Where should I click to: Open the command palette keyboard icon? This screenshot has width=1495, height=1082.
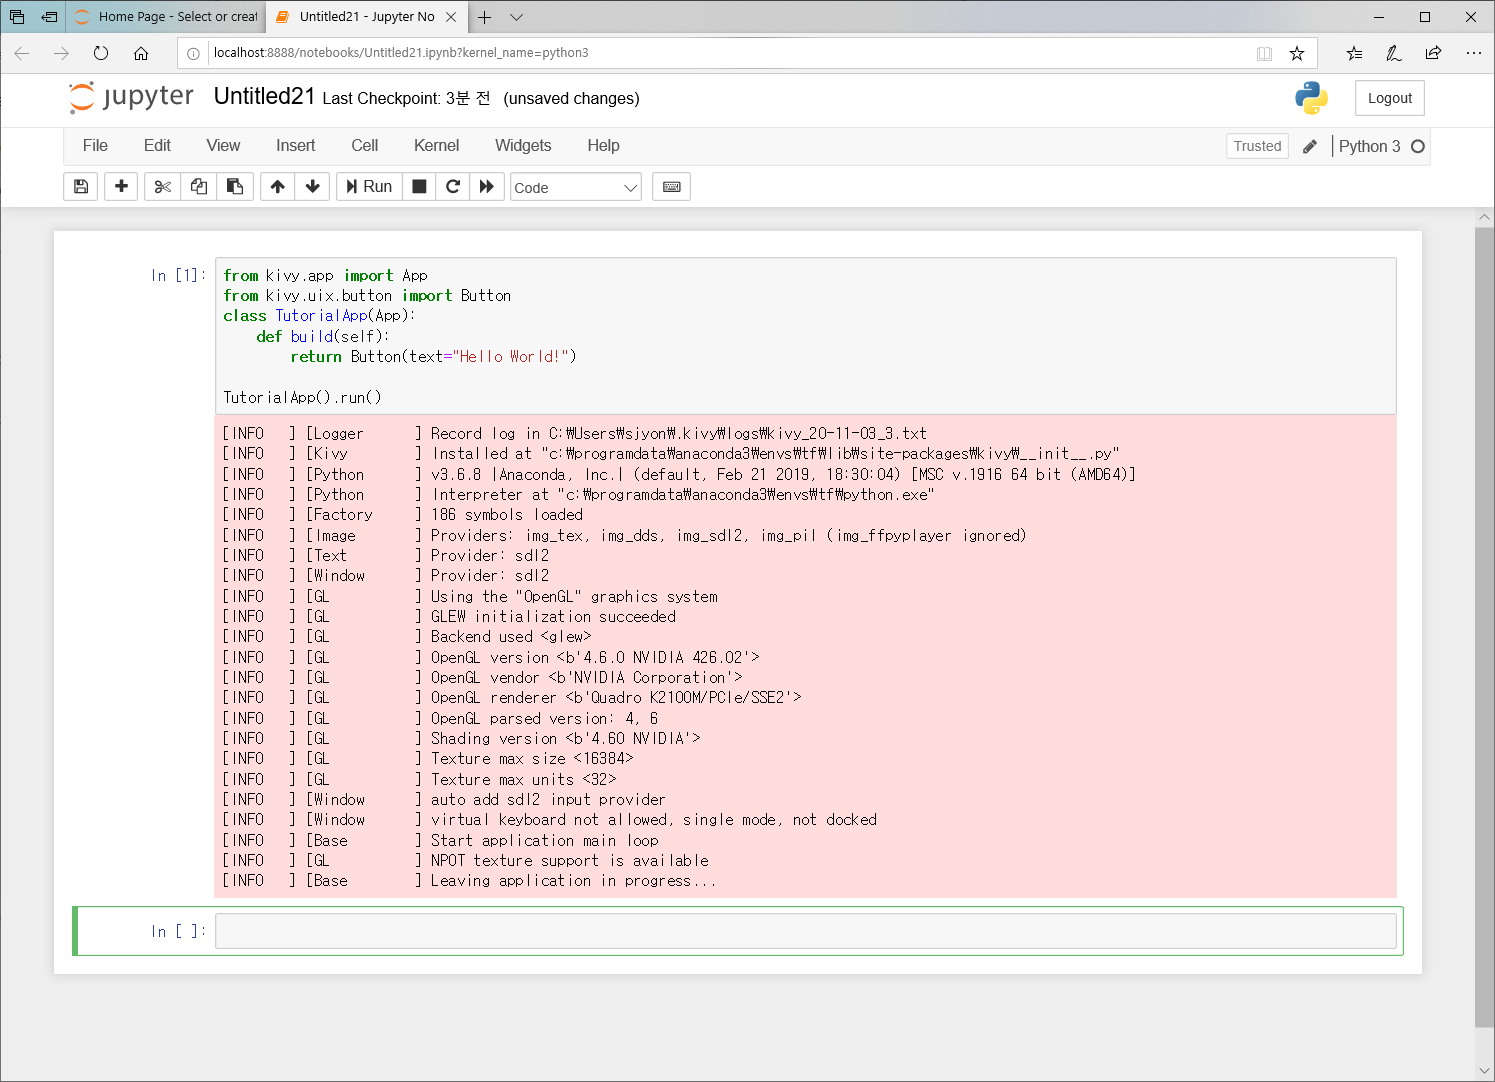point(672,187)
